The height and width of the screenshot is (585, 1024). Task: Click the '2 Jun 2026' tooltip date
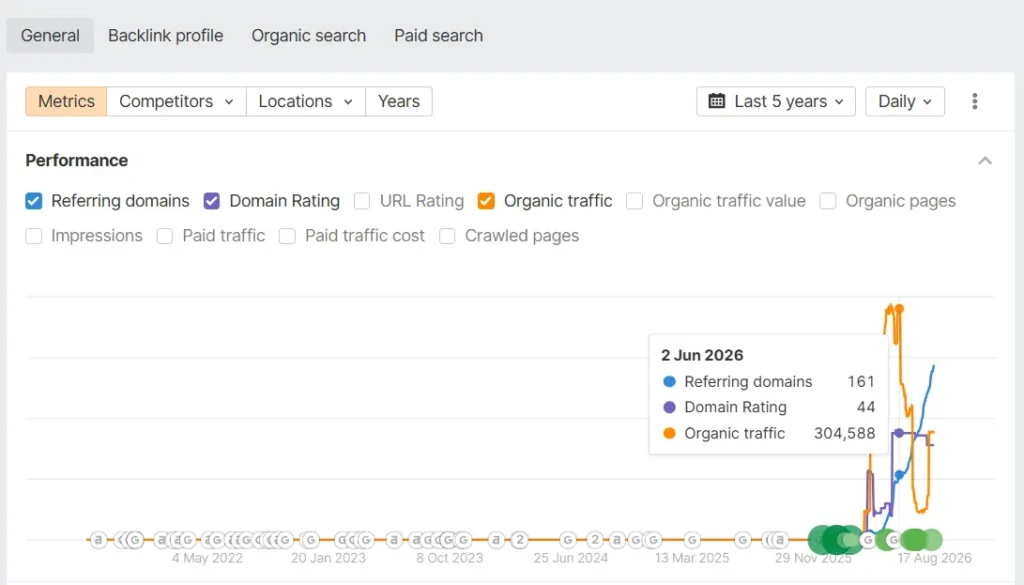tap(702, 355)
